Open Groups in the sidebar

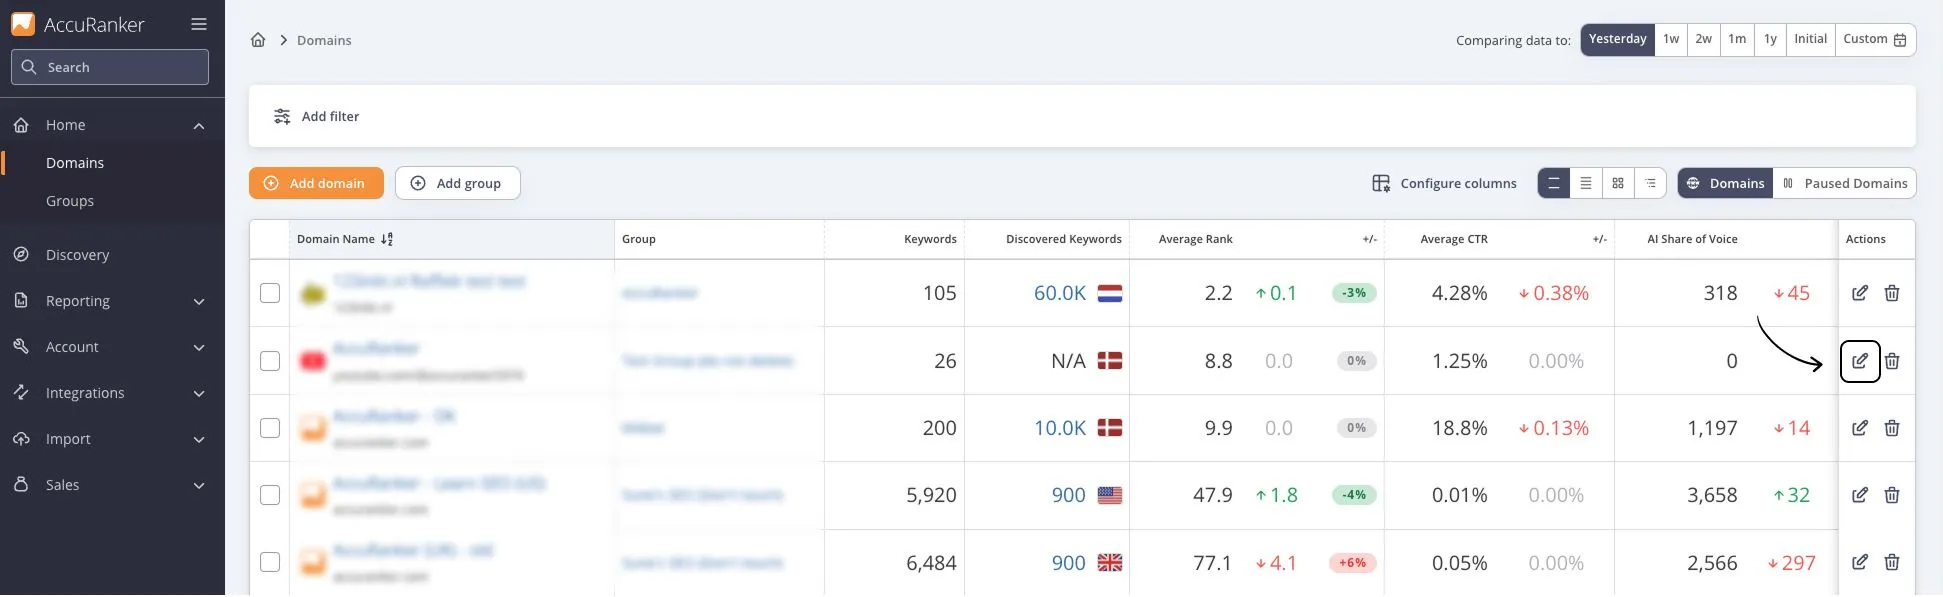coord(70,201)
